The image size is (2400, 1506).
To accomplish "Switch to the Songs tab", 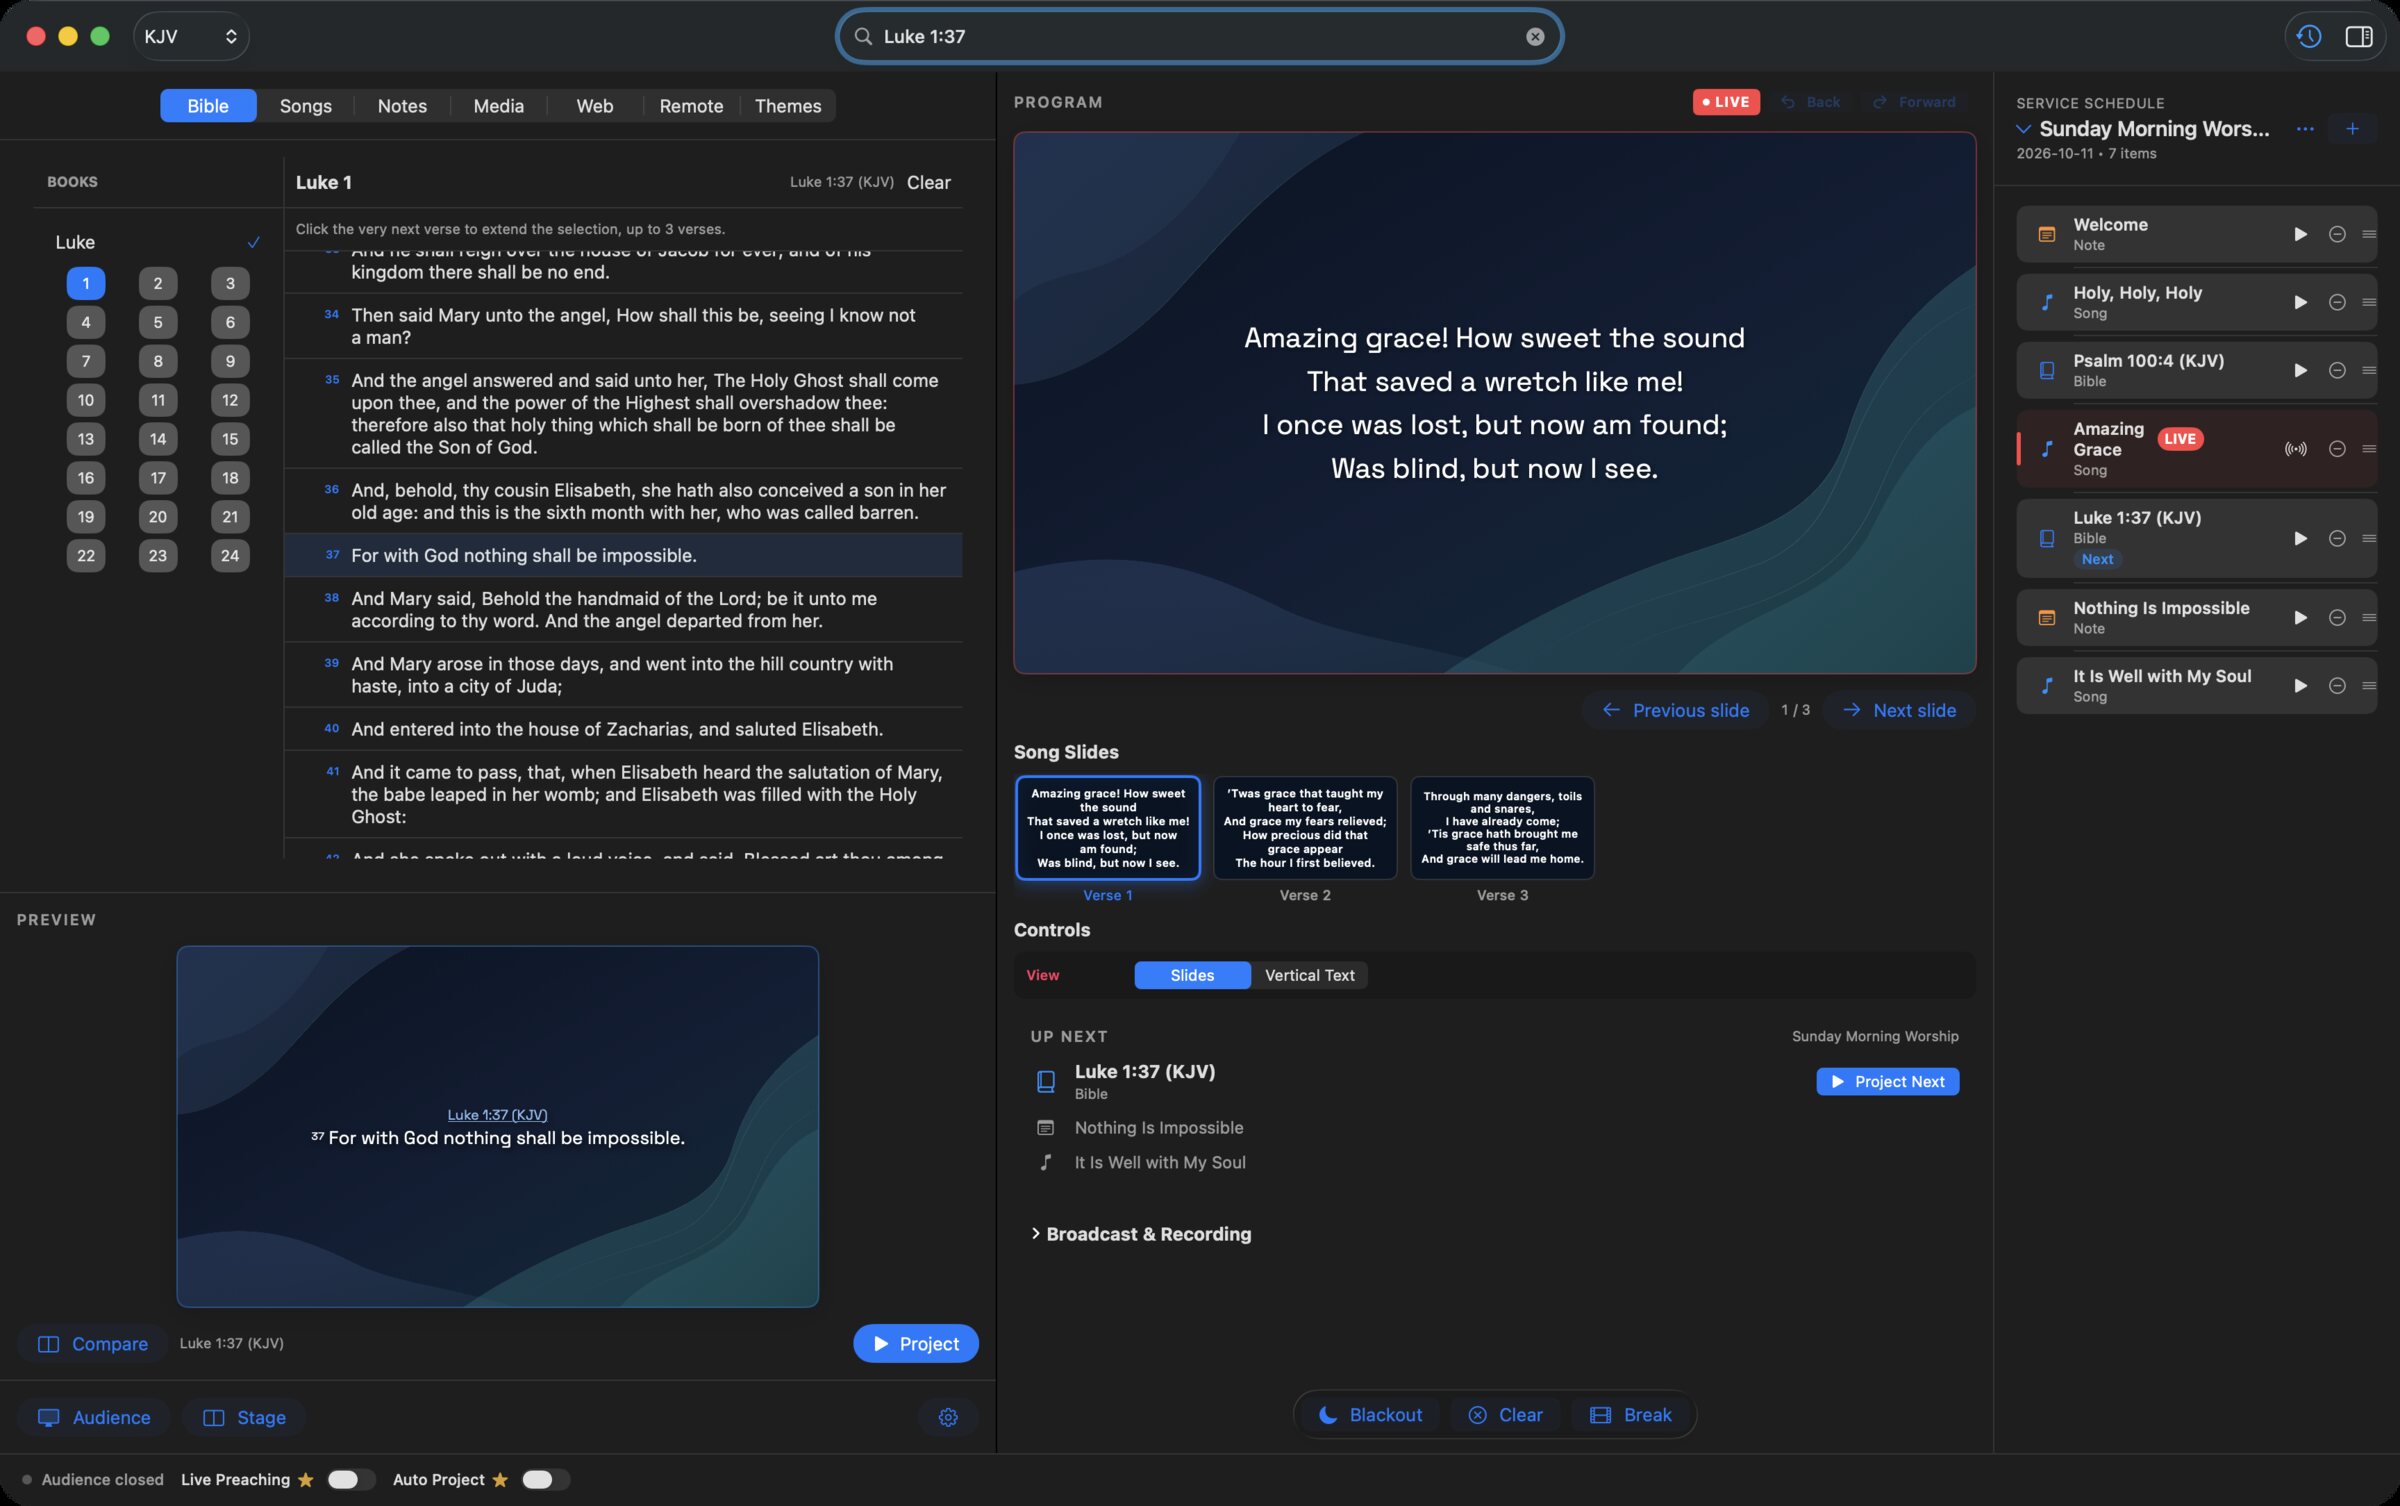I will click(x=305, y=106).
